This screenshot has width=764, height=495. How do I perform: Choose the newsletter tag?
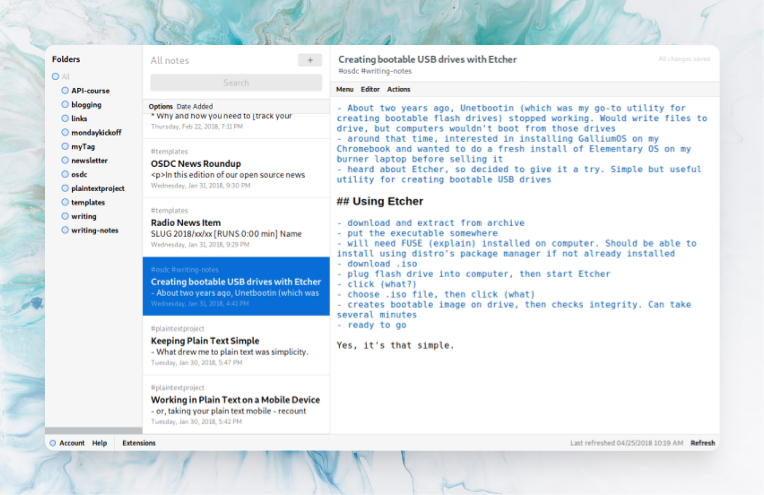coord(89,160)
